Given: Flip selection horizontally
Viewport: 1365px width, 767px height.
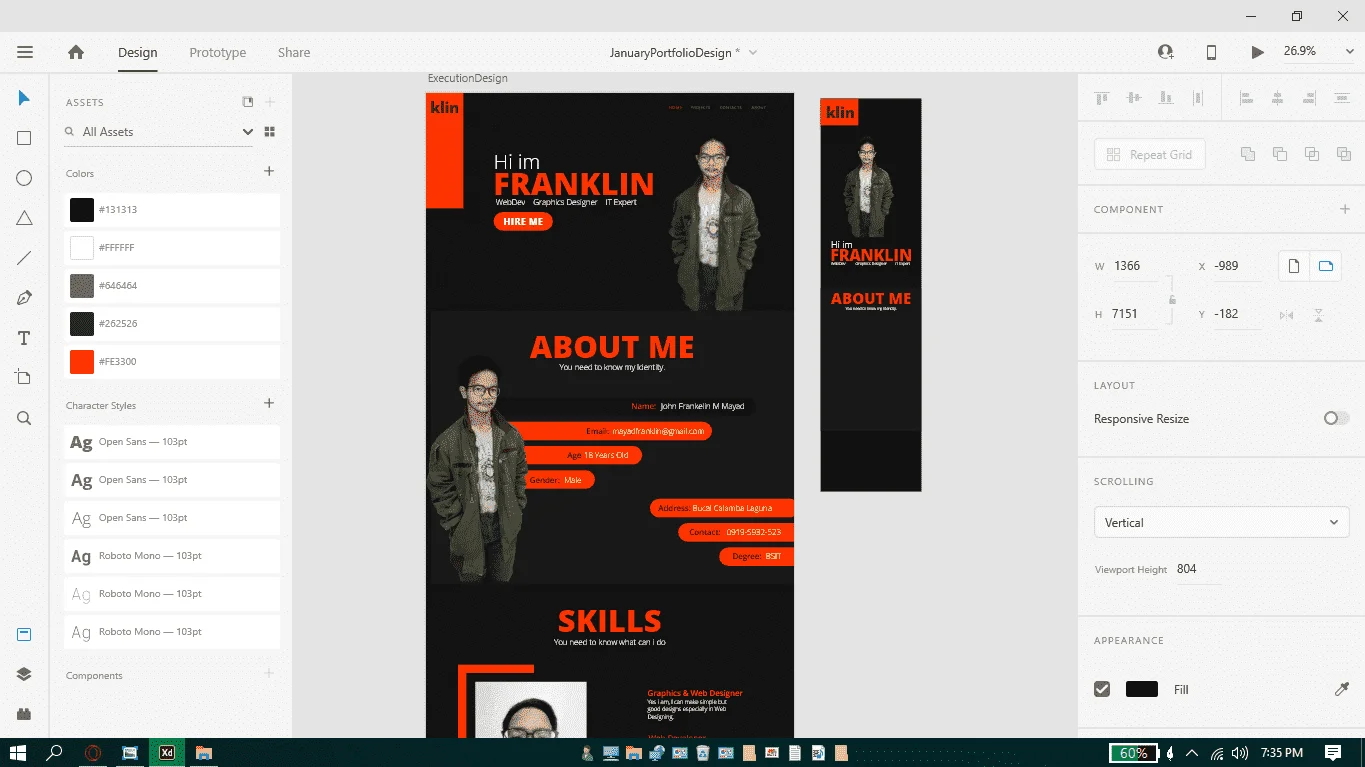Looking at the screenshot, I should [1286, 315].
